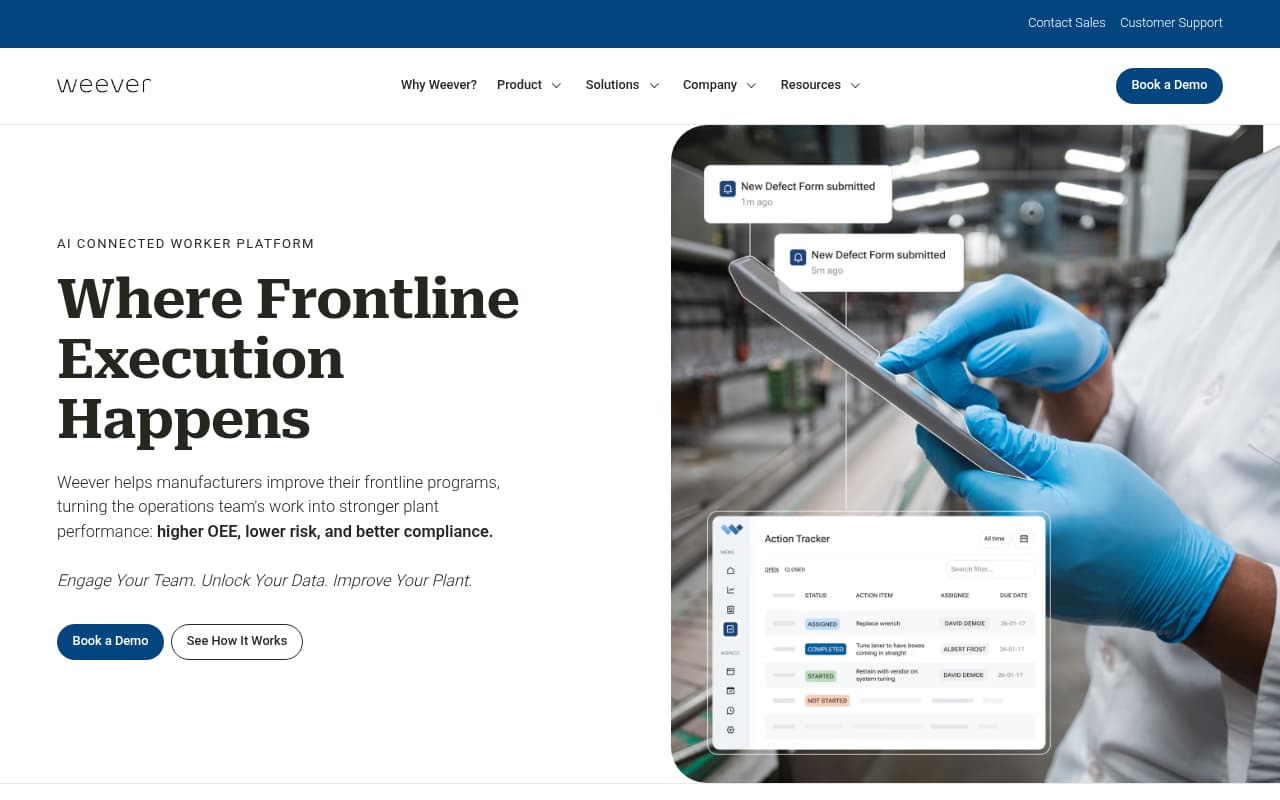1280x800 pixels.
Task: Open the settings gear icon in sidebar
Action: point(730,730)
